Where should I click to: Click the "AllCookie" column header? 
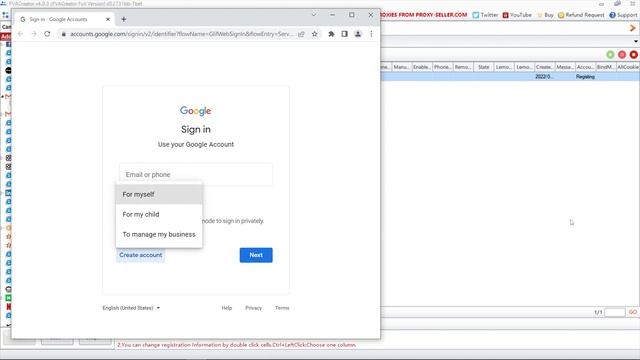(x=628, y=67)
